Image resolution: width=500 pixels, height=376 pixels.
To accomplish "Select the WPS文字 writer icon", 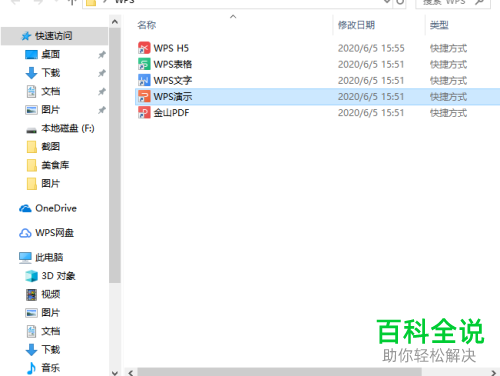I will pyautogui.click(x=144, y=80).
